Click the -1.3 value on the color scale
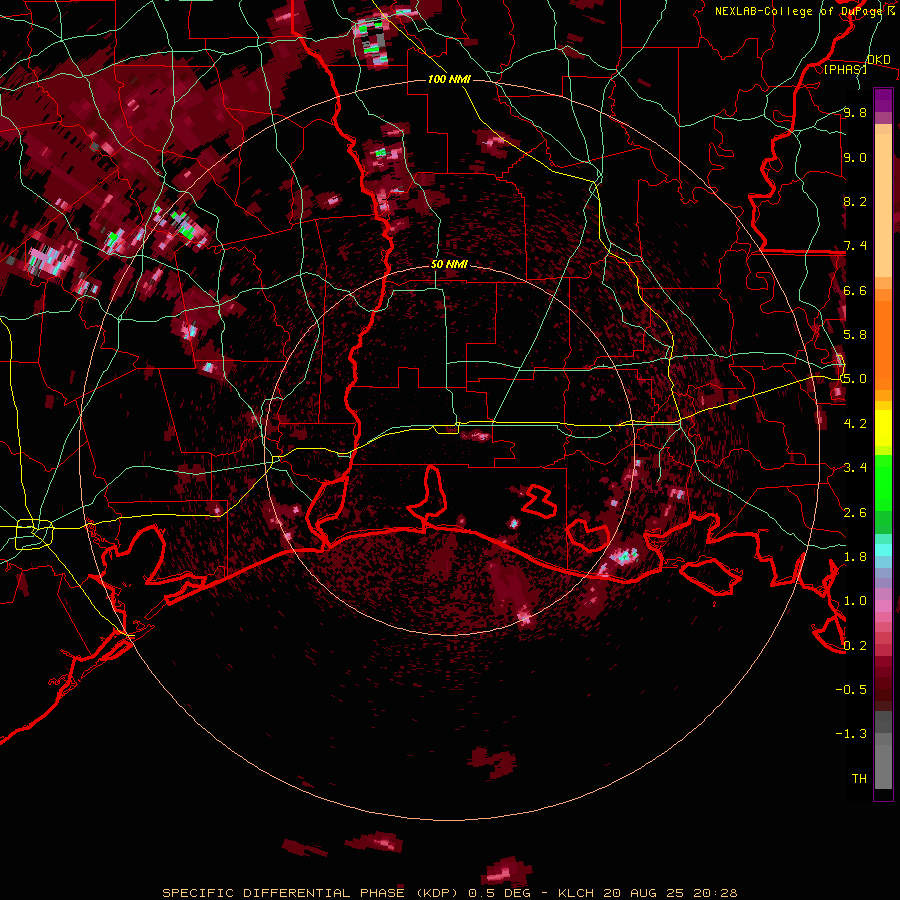 [x=851, y=734]
